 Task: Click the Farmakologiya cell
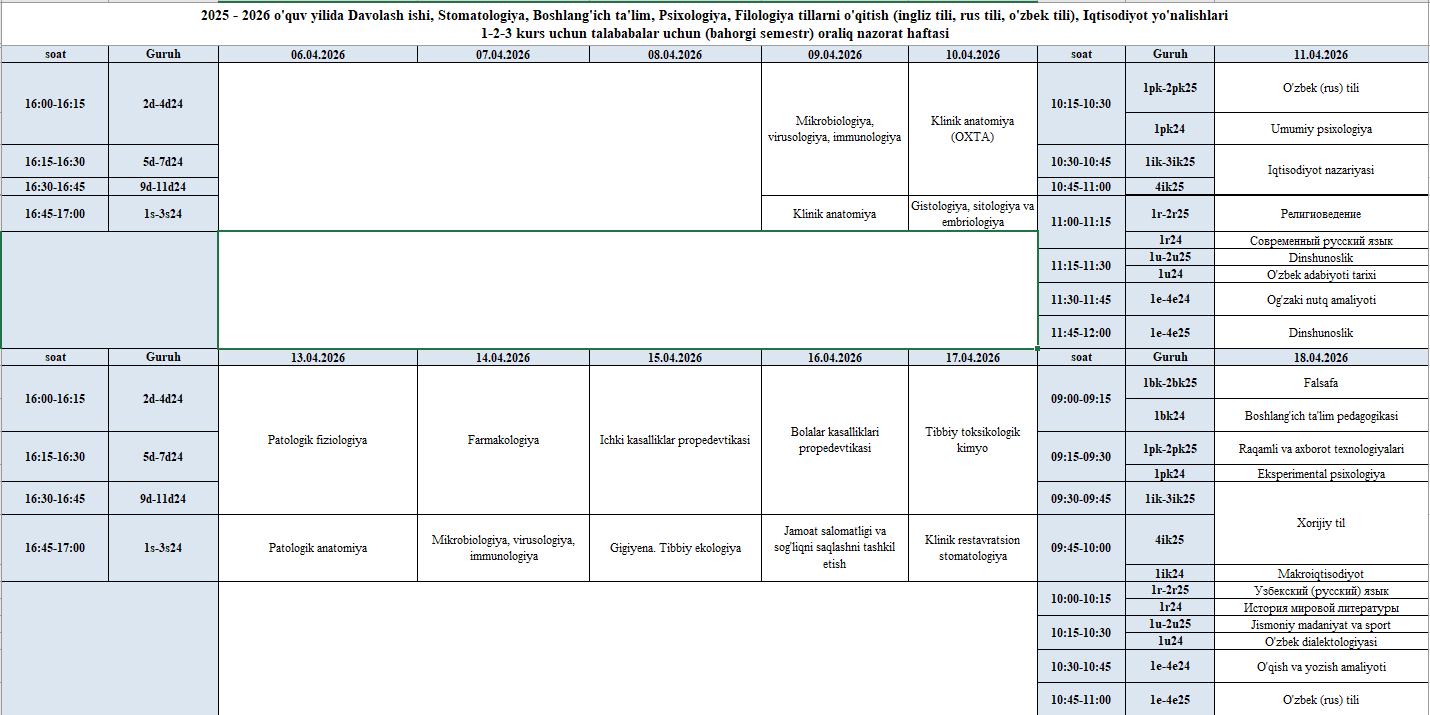tap(503, 440)
